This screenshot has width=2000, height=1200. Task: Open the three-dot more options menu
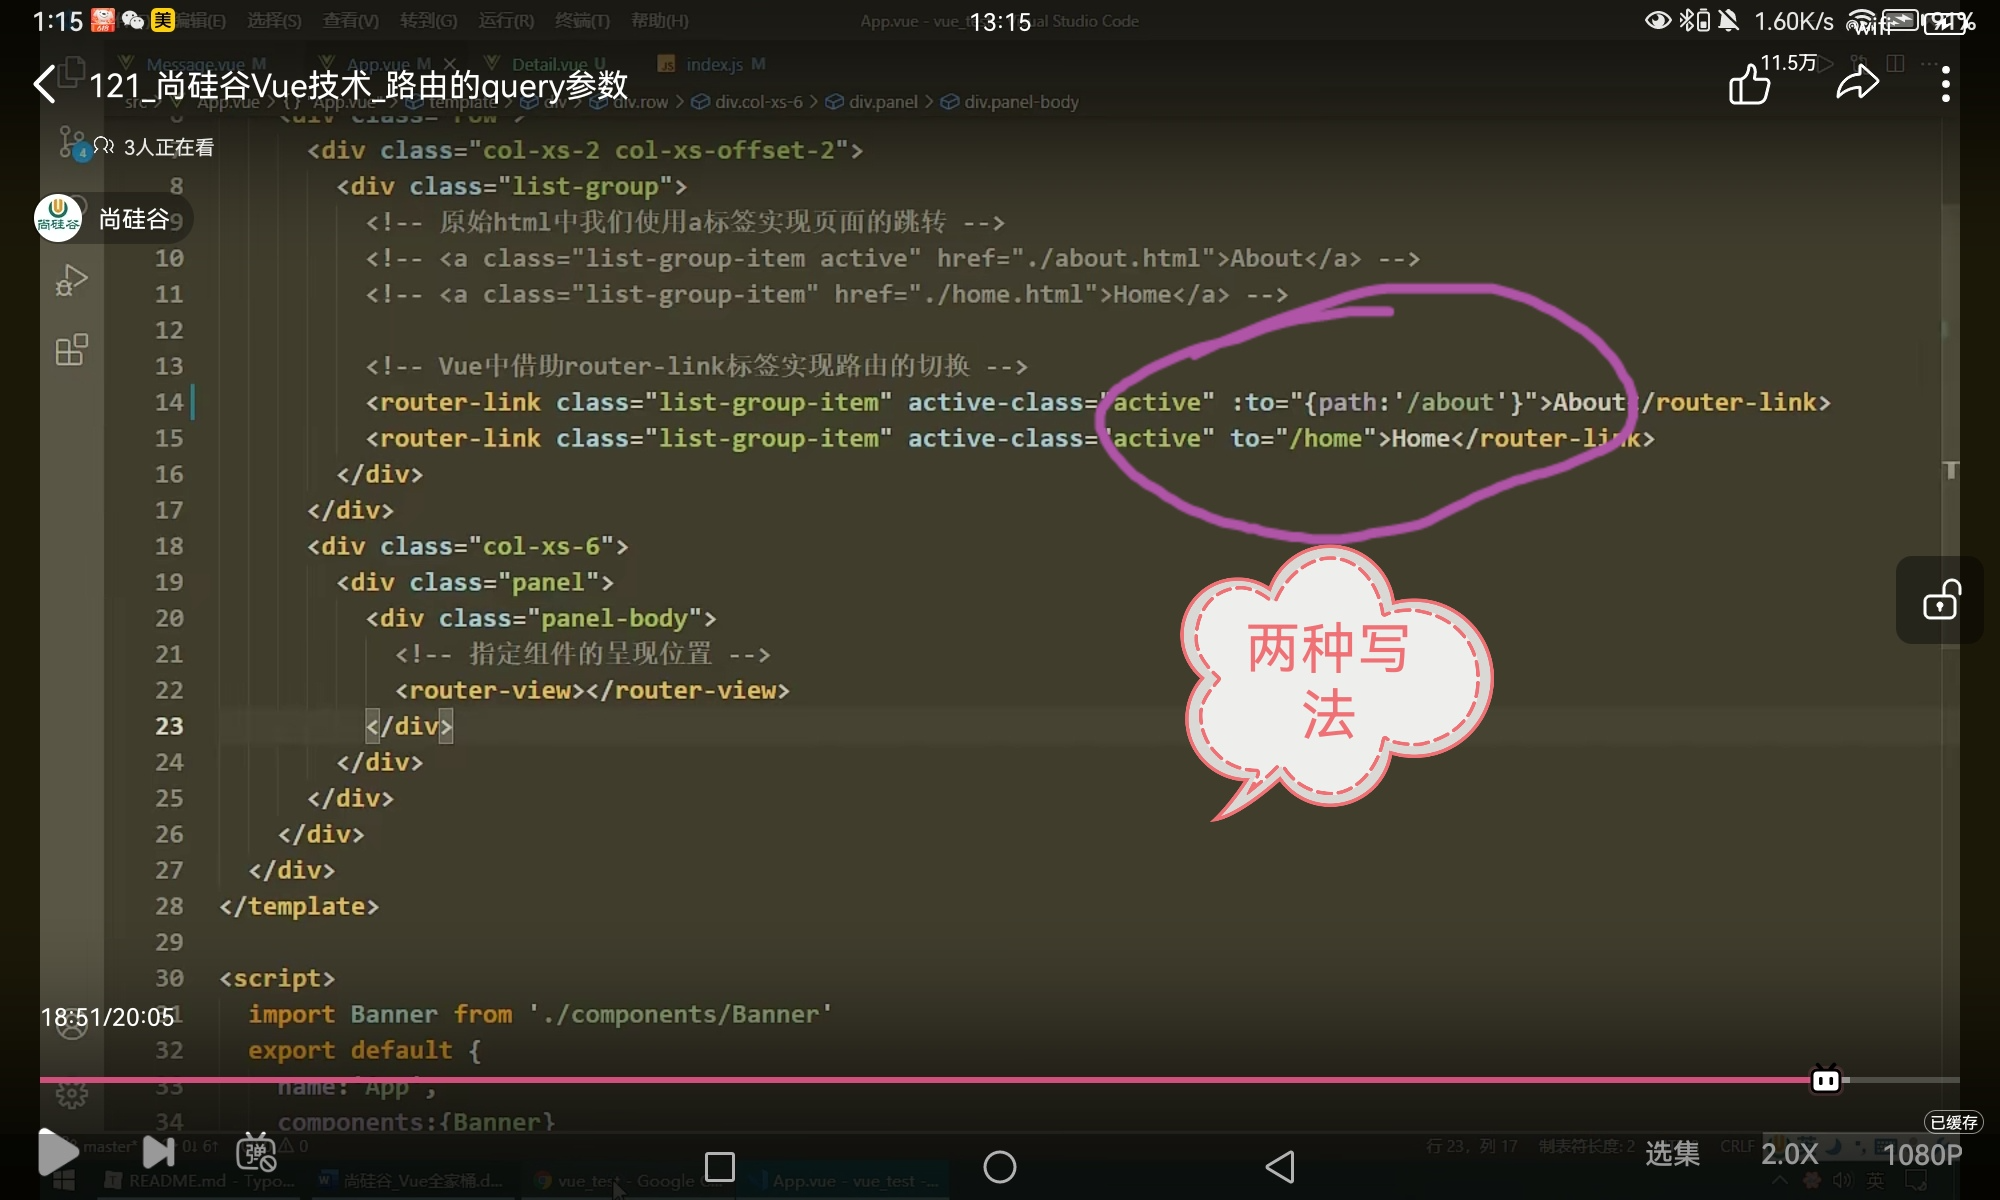click(x=1945, y=85)
